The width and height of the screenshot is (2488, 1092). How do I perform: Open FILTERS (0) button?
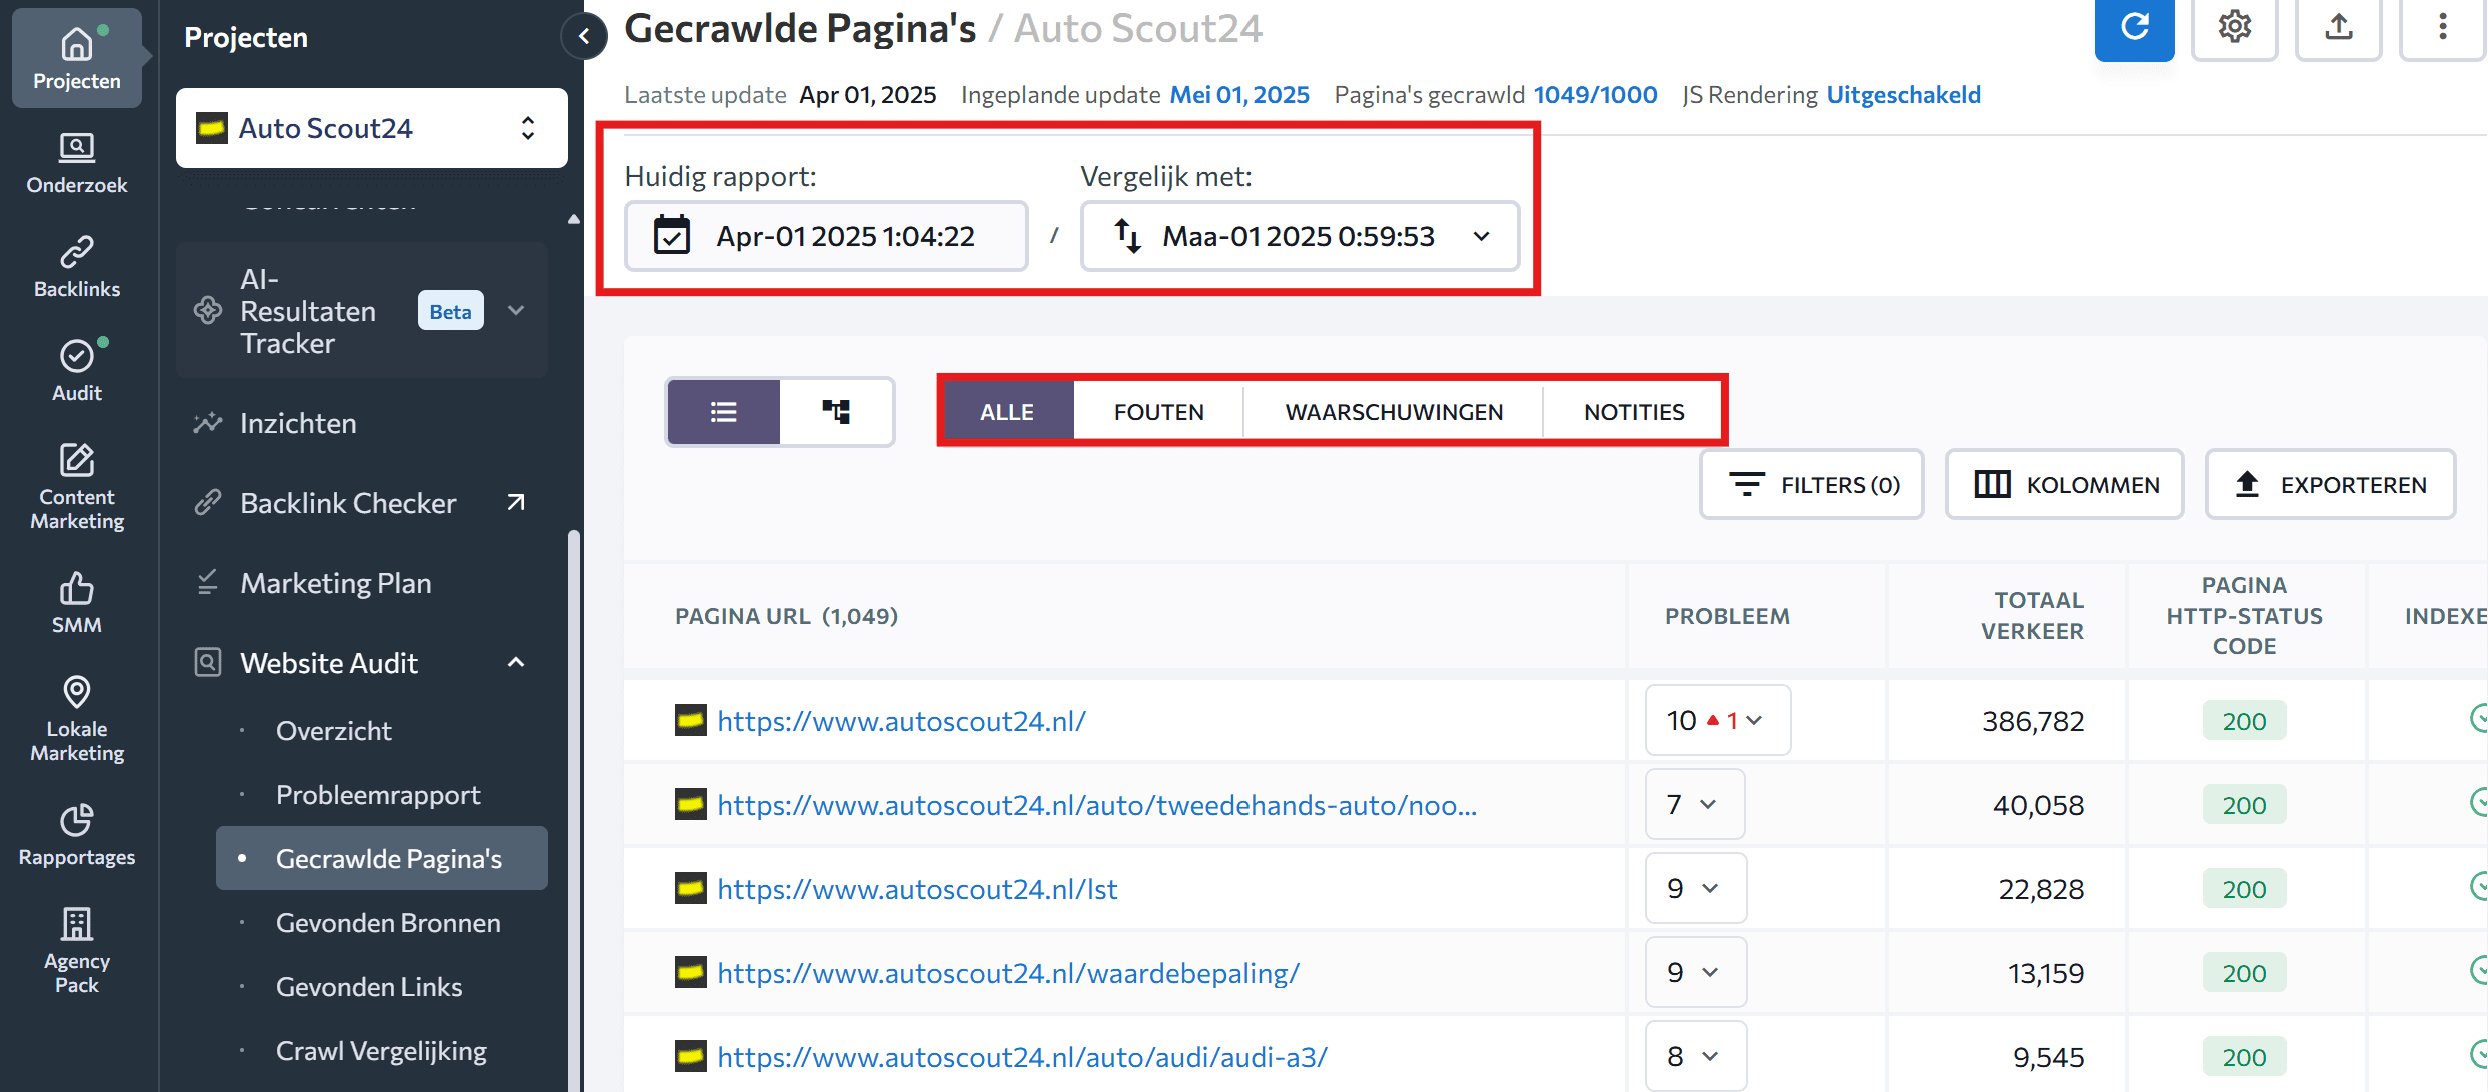coord(1812,484)
